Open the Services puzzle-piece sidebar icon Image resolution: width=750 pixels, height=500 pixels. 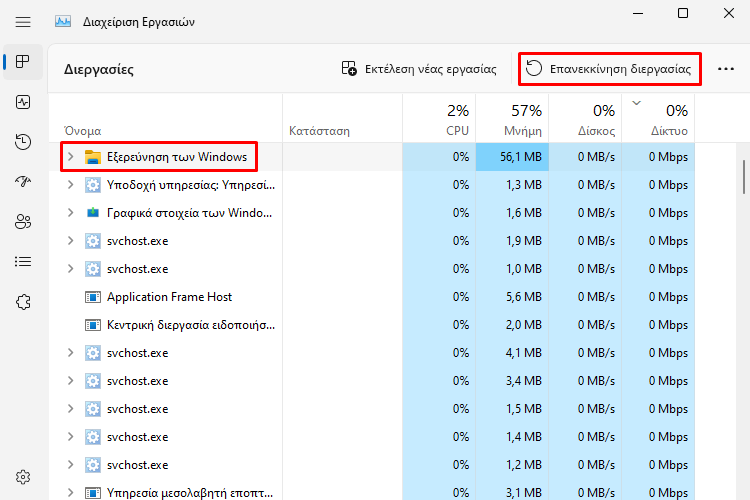coord(22,302)
